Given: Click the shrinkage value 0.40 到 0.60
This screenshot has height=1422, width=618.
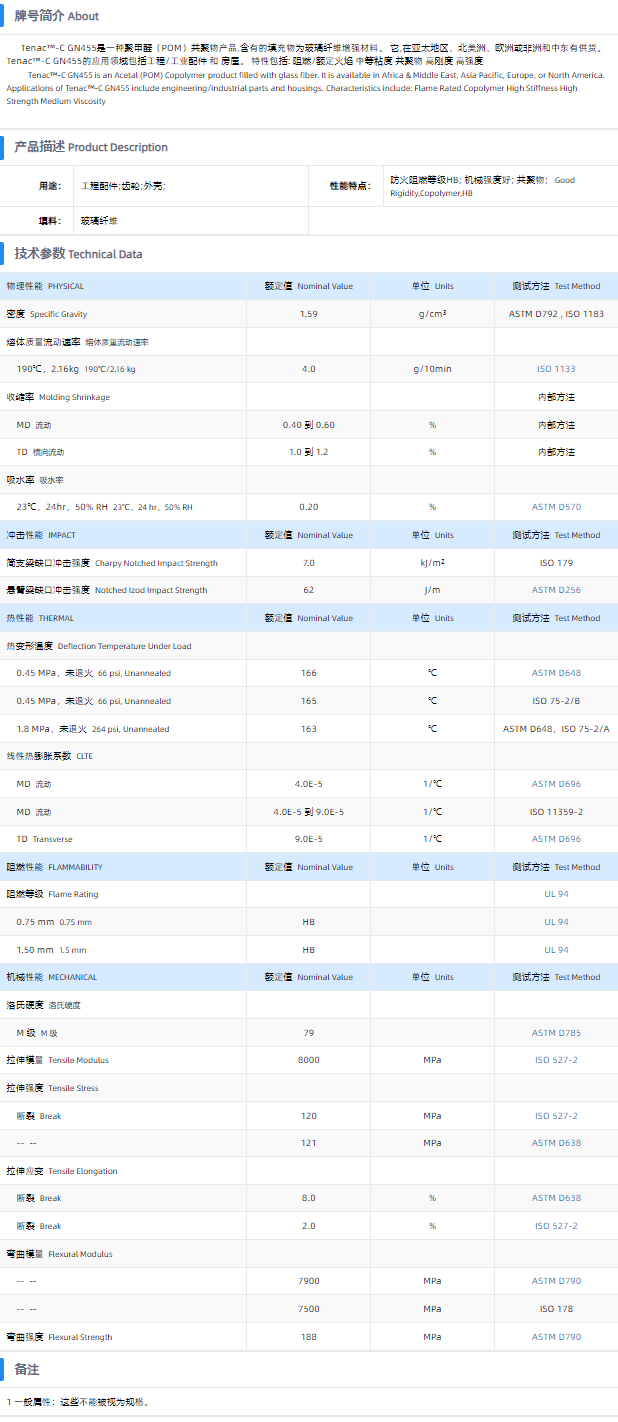Looking at the screenshot, I should [309, 425].
